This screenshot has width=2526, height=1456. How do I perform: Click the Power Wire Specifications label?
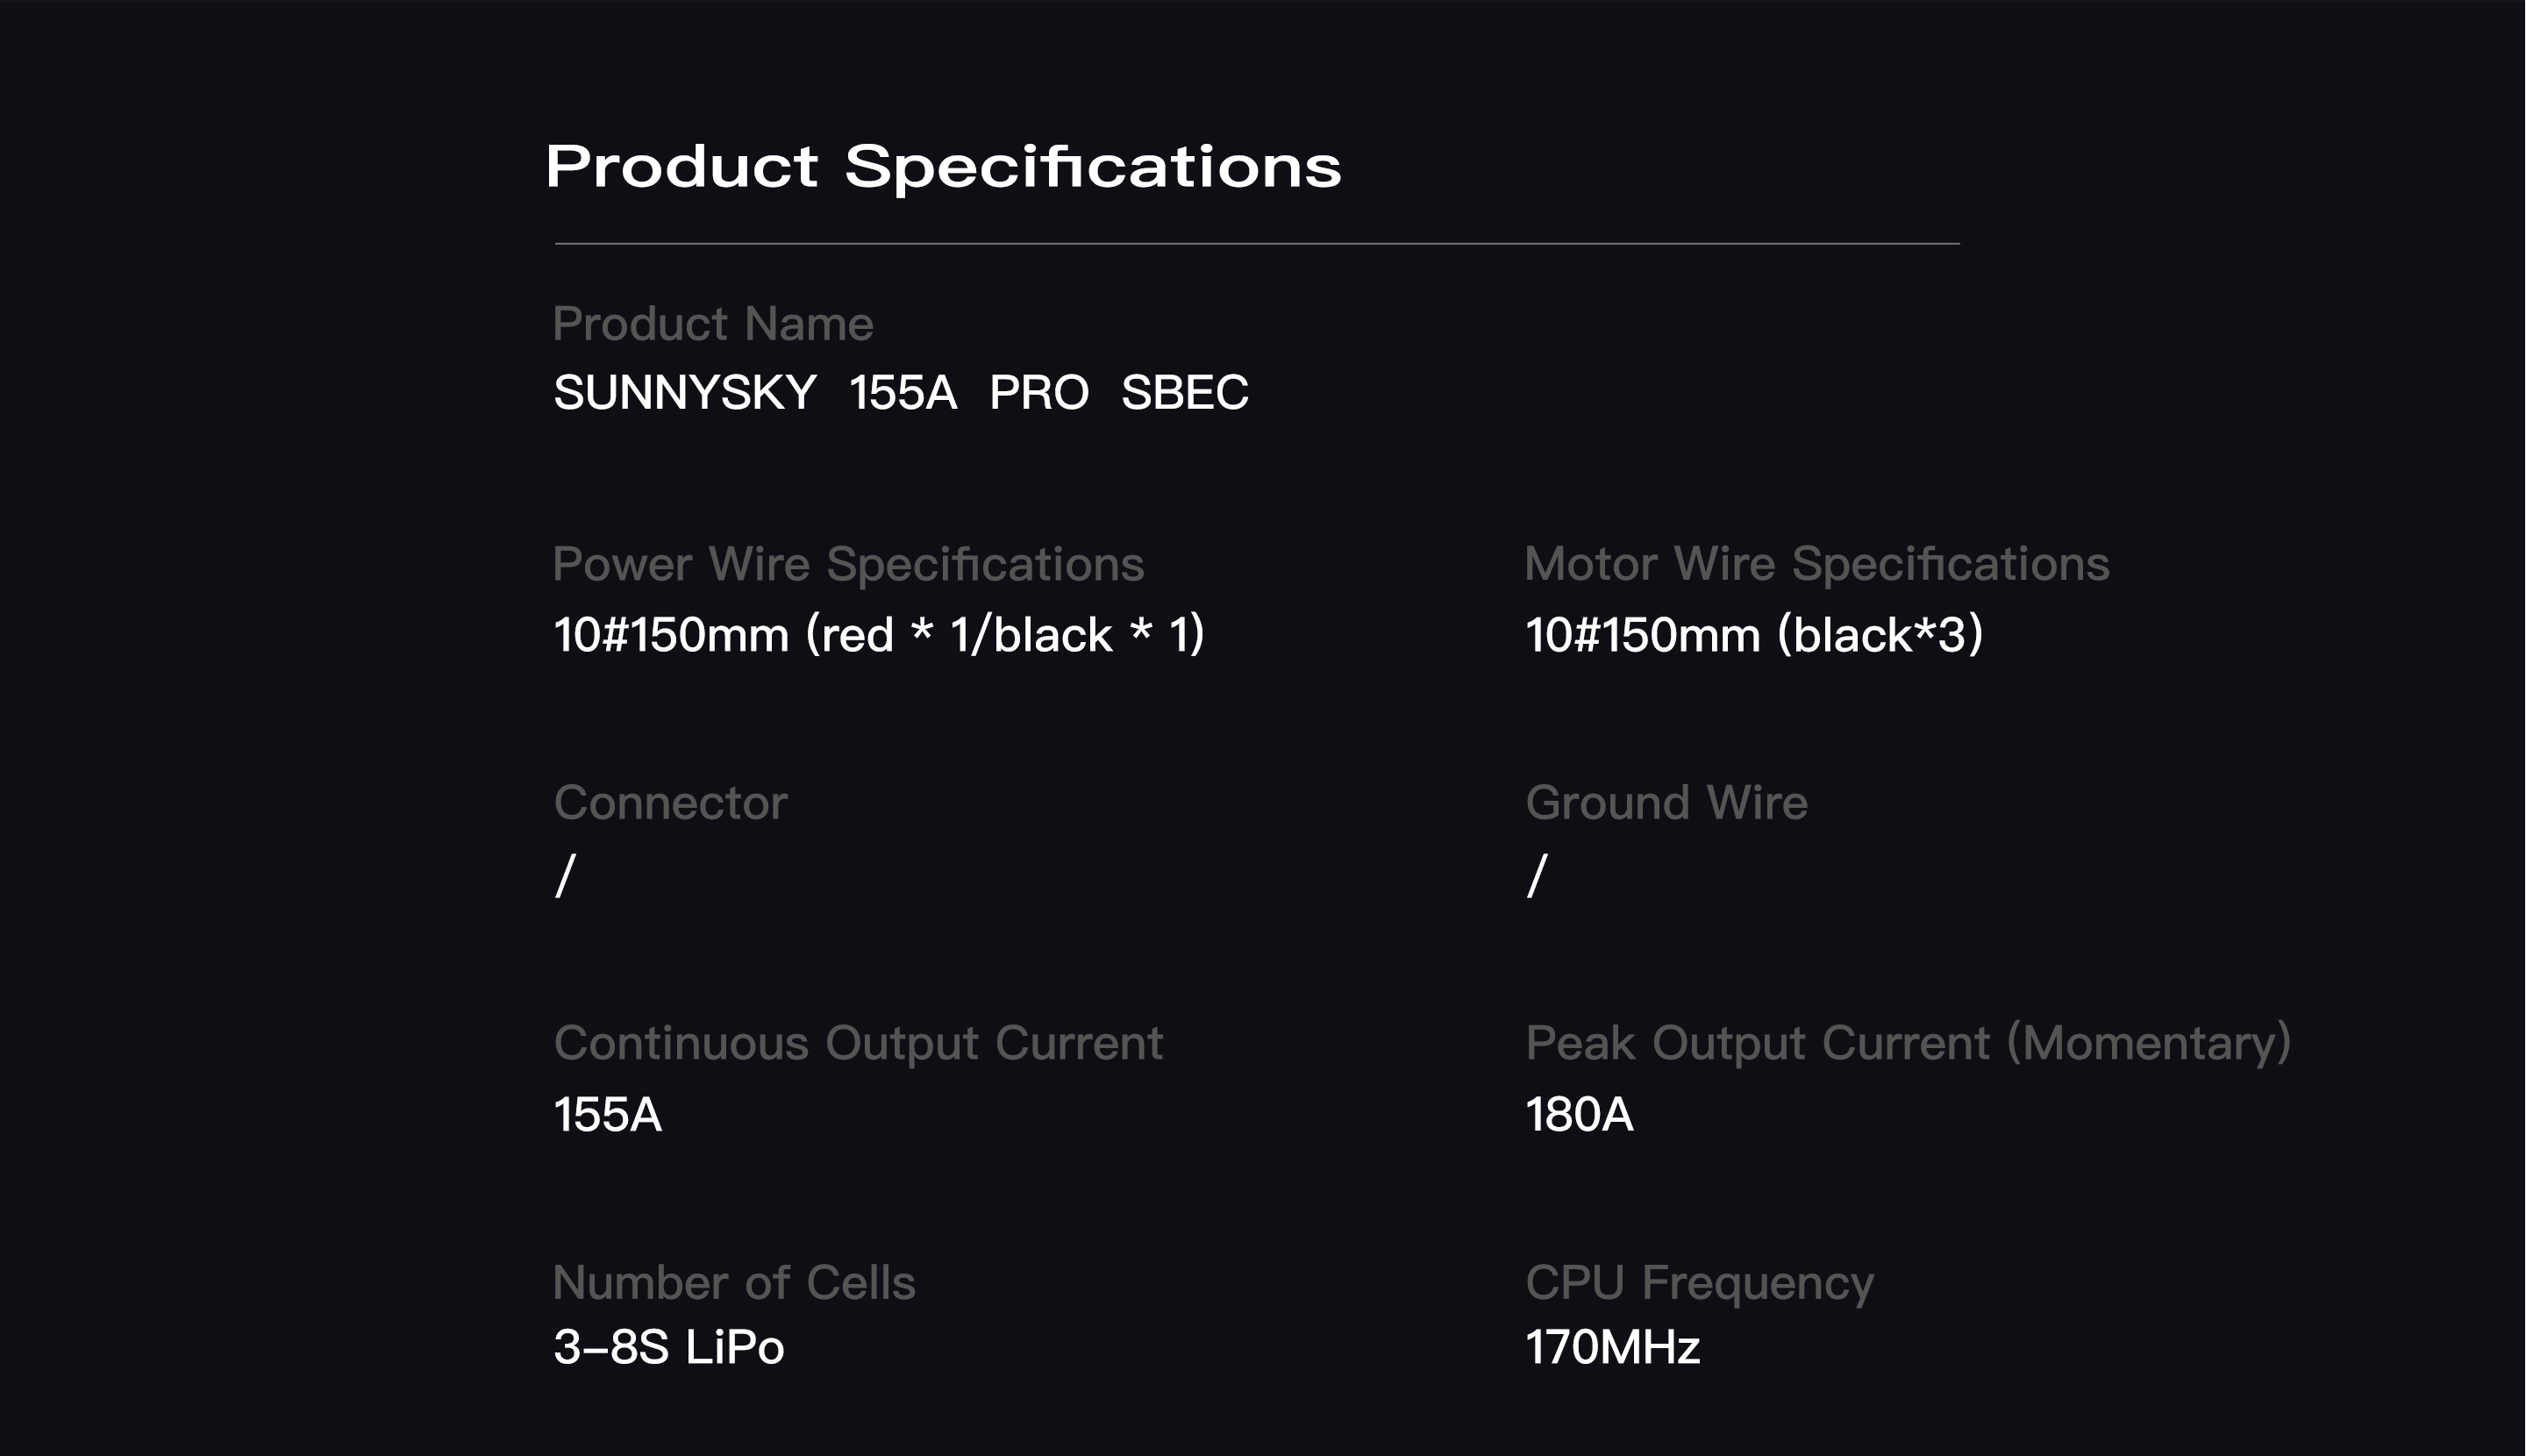pos(848,564)
